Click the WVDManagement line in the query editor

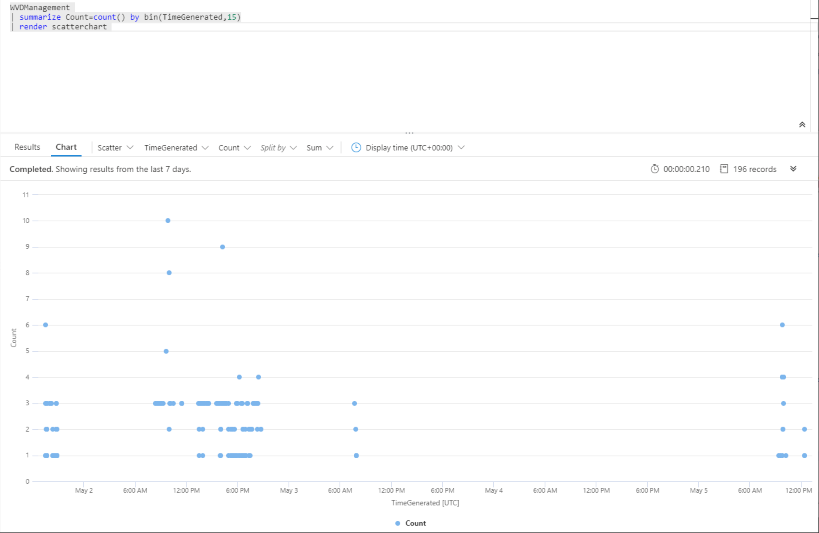pos(40,7)
